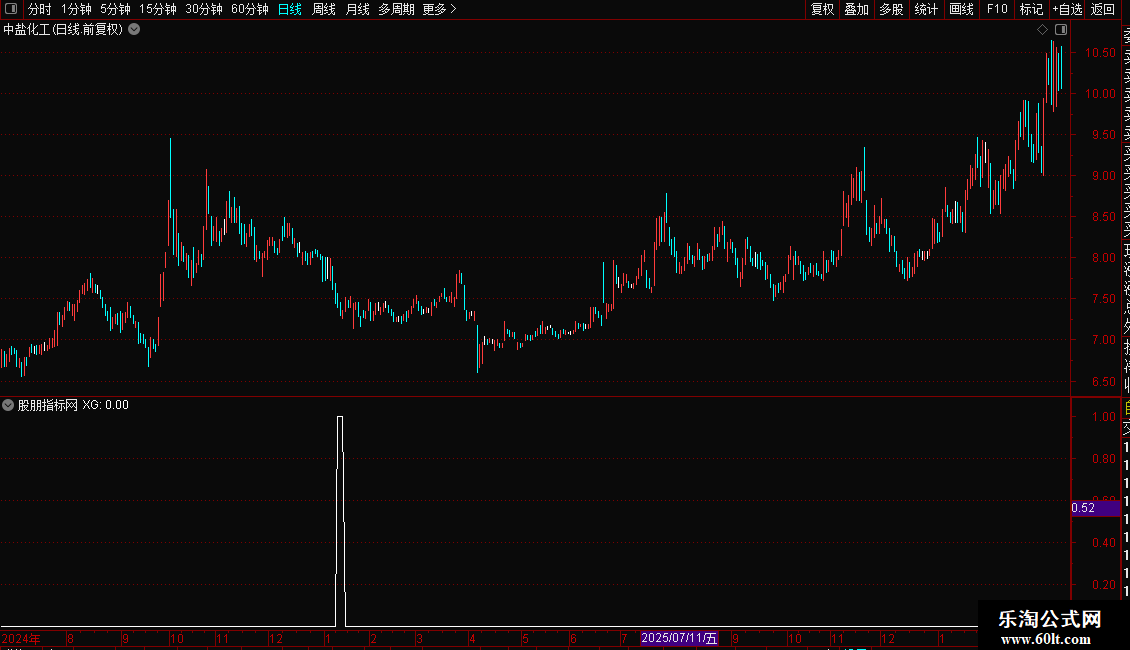The width and height of the screenshot is (1130, 650).
Task: Open the 统计 statistics tool
Action: tap(926, 9)
